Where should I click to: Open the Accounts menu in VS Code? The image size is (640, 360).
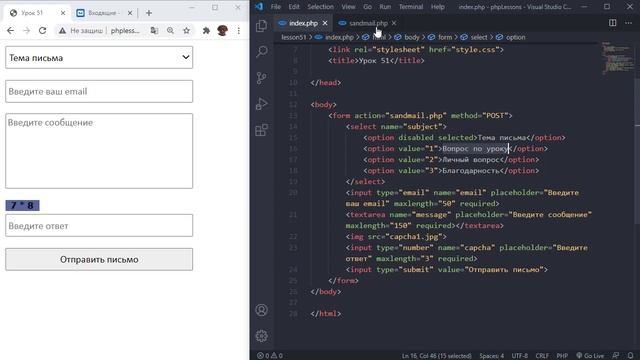click(261, 310)
